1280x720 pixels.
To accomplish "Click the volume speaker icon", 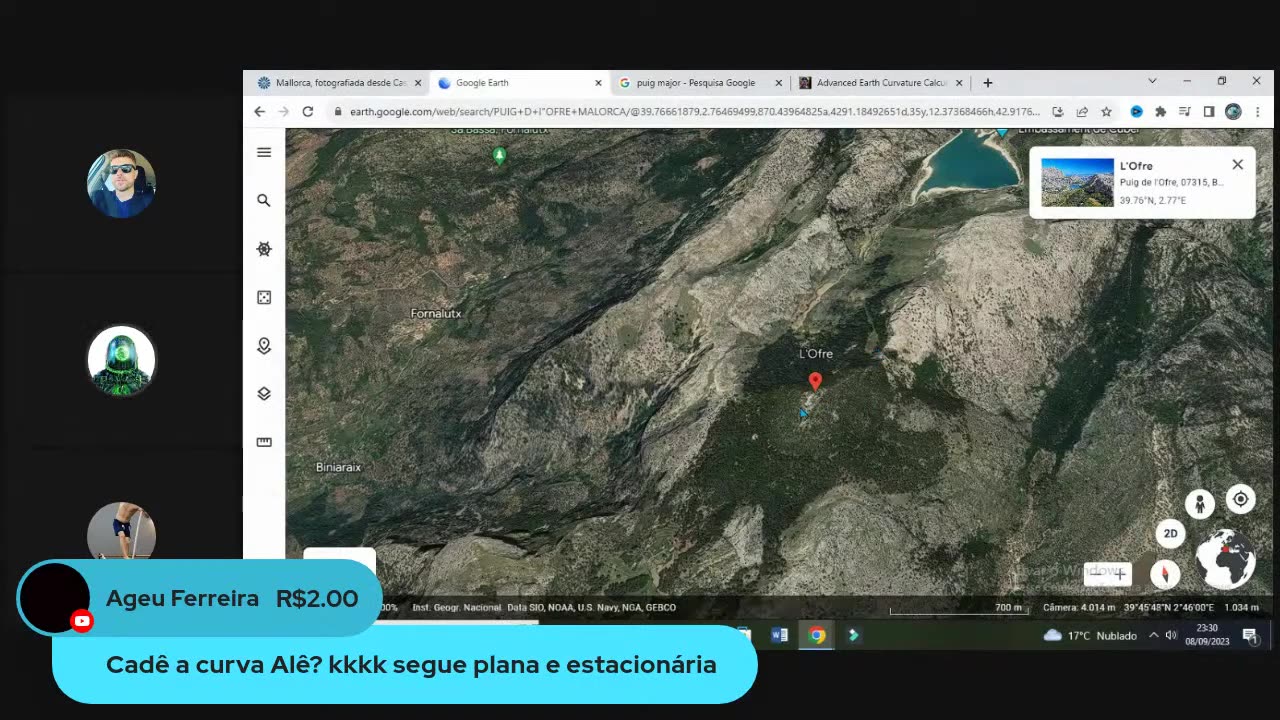I will coord(1171,635).
